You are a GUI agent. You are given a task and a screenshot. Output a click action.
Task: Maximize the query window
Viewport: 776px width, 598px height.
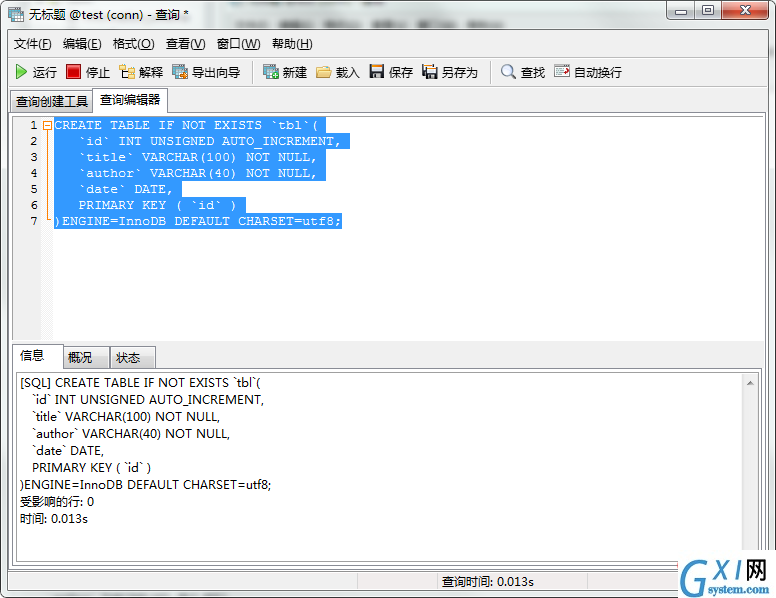(708, 11)
